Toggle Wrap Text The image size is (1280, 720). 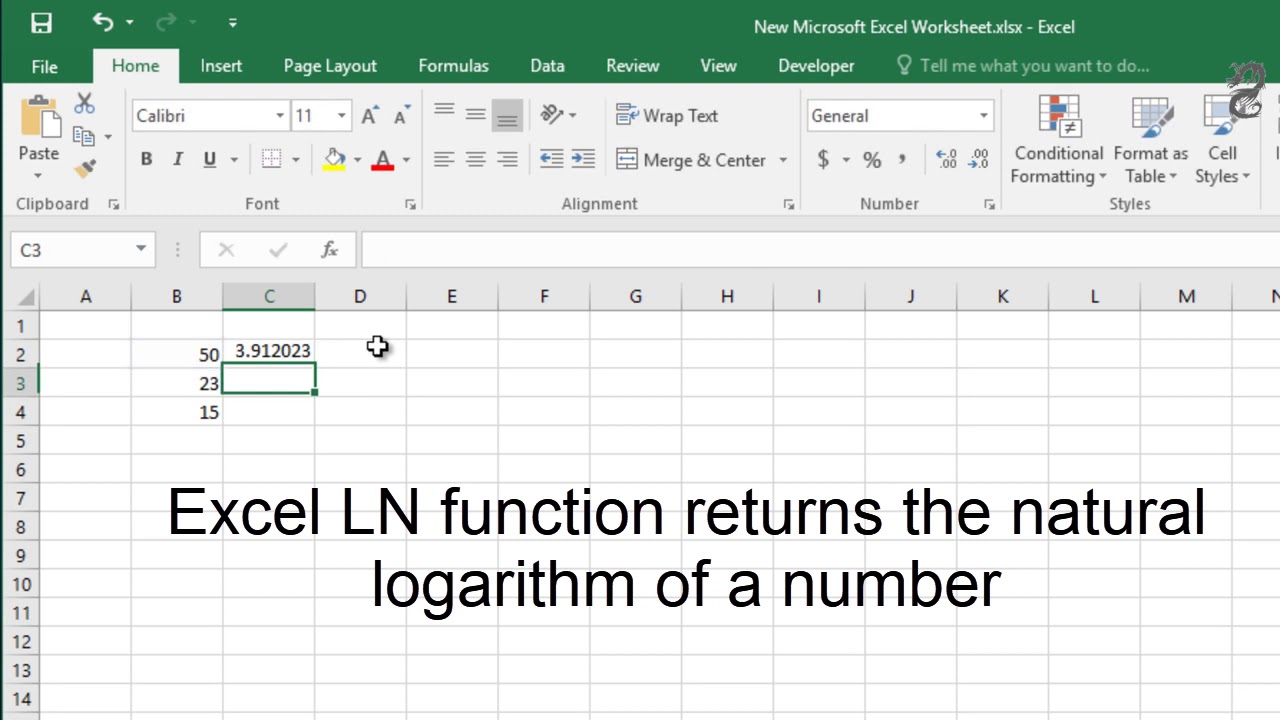pyautogui.click(x=667, y=115)
